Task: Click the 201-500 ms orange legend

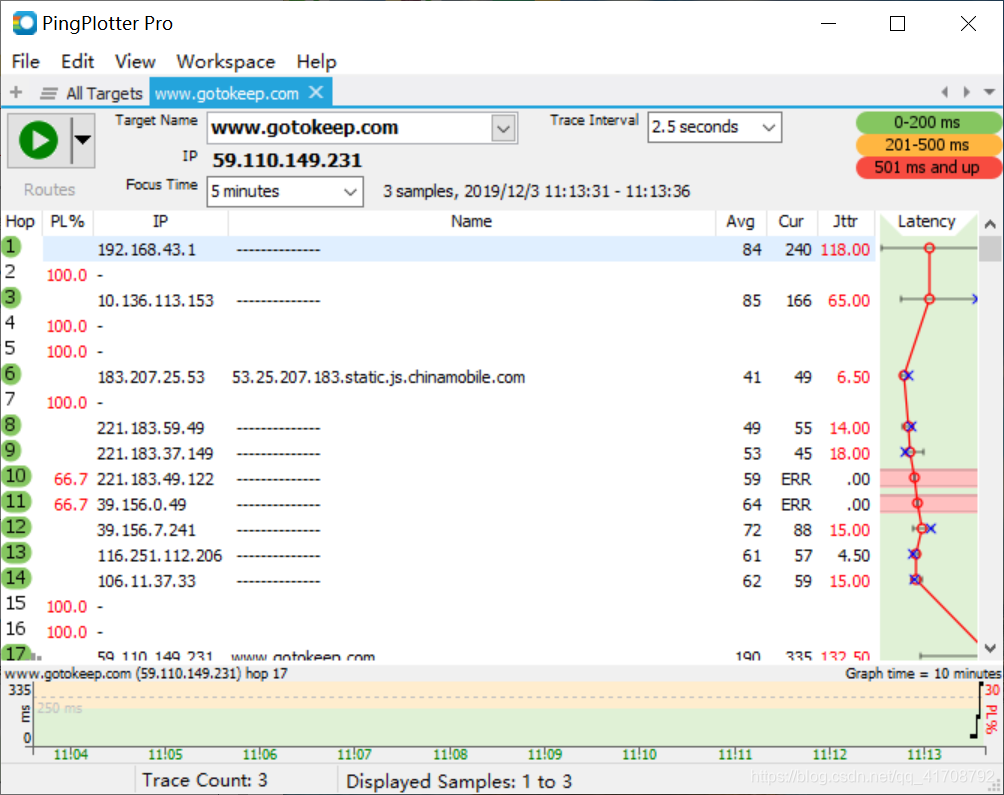Action: pos(927,145)
